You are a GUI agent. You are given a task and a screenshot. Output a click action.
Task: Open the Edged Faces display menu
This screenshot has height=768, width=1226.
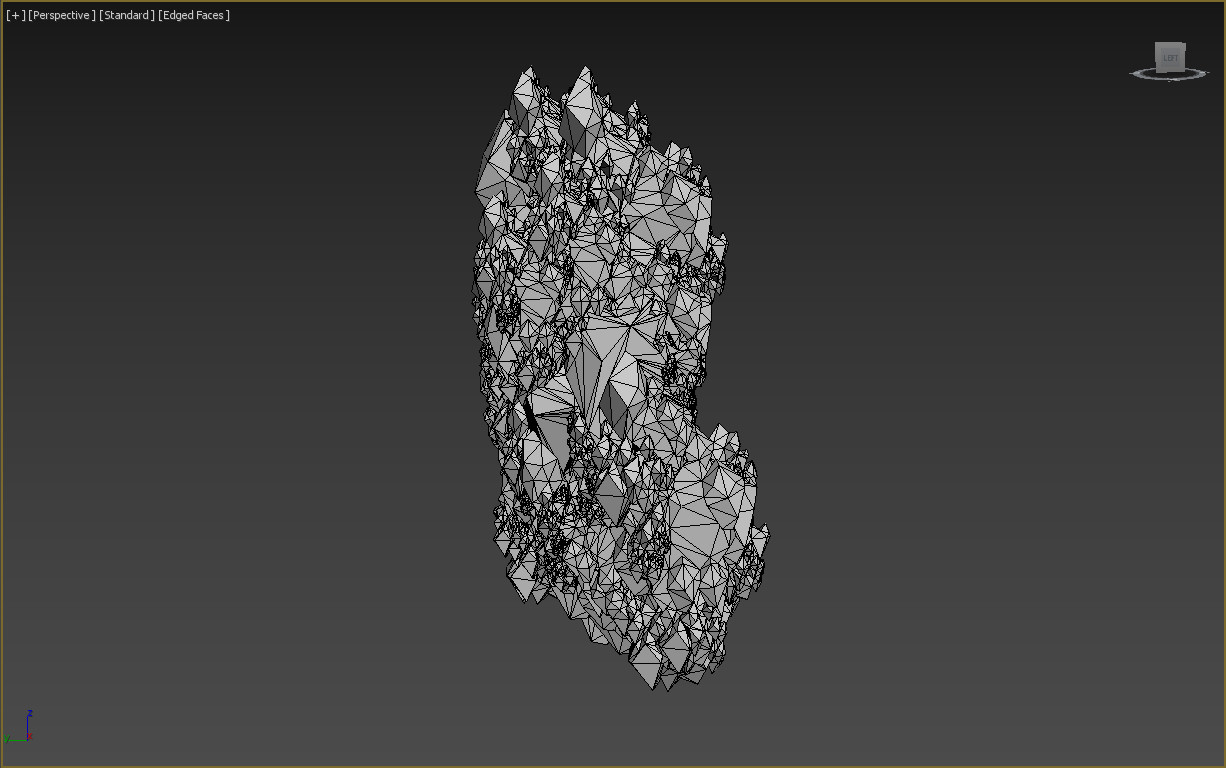click(192, 15)
